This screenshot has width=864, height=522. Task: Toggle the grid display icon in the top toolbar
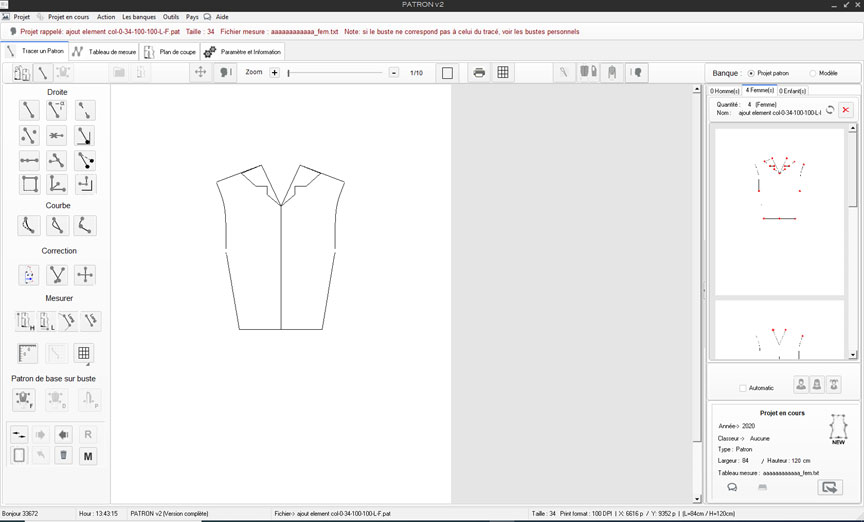coord(503,73)
